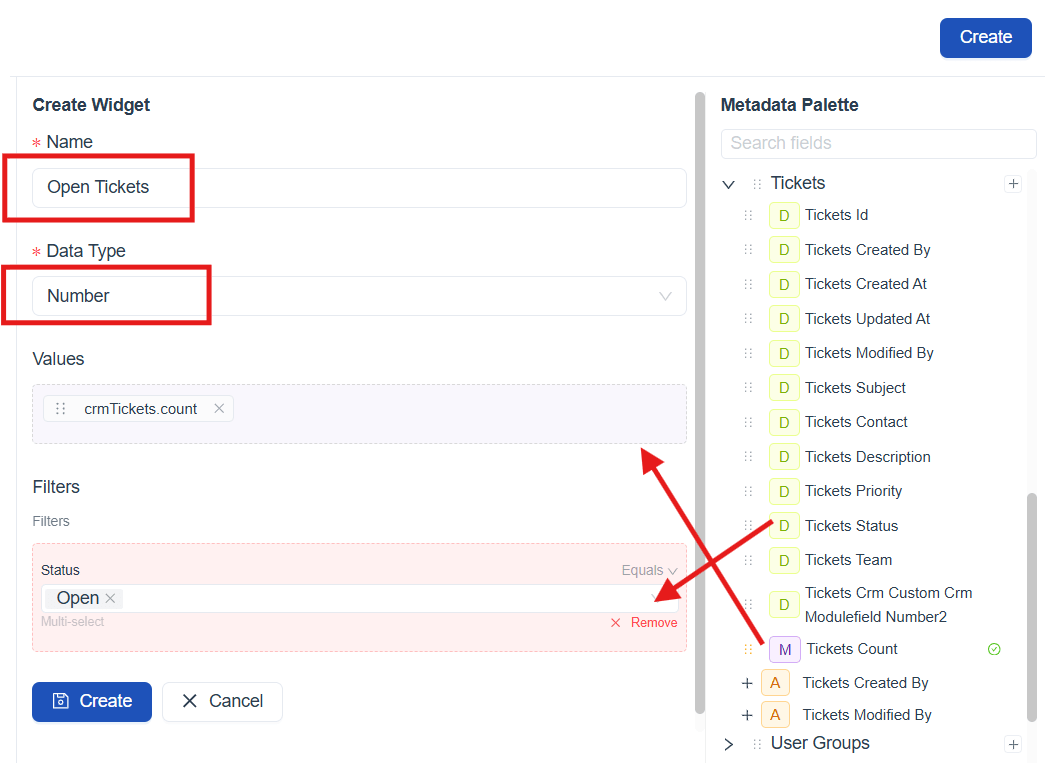Click the plus icon beside Tickets group
Image resolution: width=1045 pixels, height=763 pixels.
(1013, 184)
